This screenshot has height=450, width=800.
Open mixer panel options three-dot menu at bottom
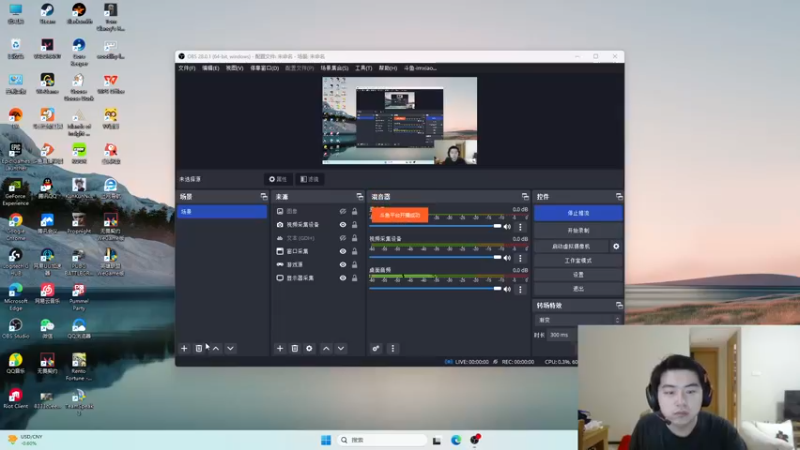click(x=392, y=348)
